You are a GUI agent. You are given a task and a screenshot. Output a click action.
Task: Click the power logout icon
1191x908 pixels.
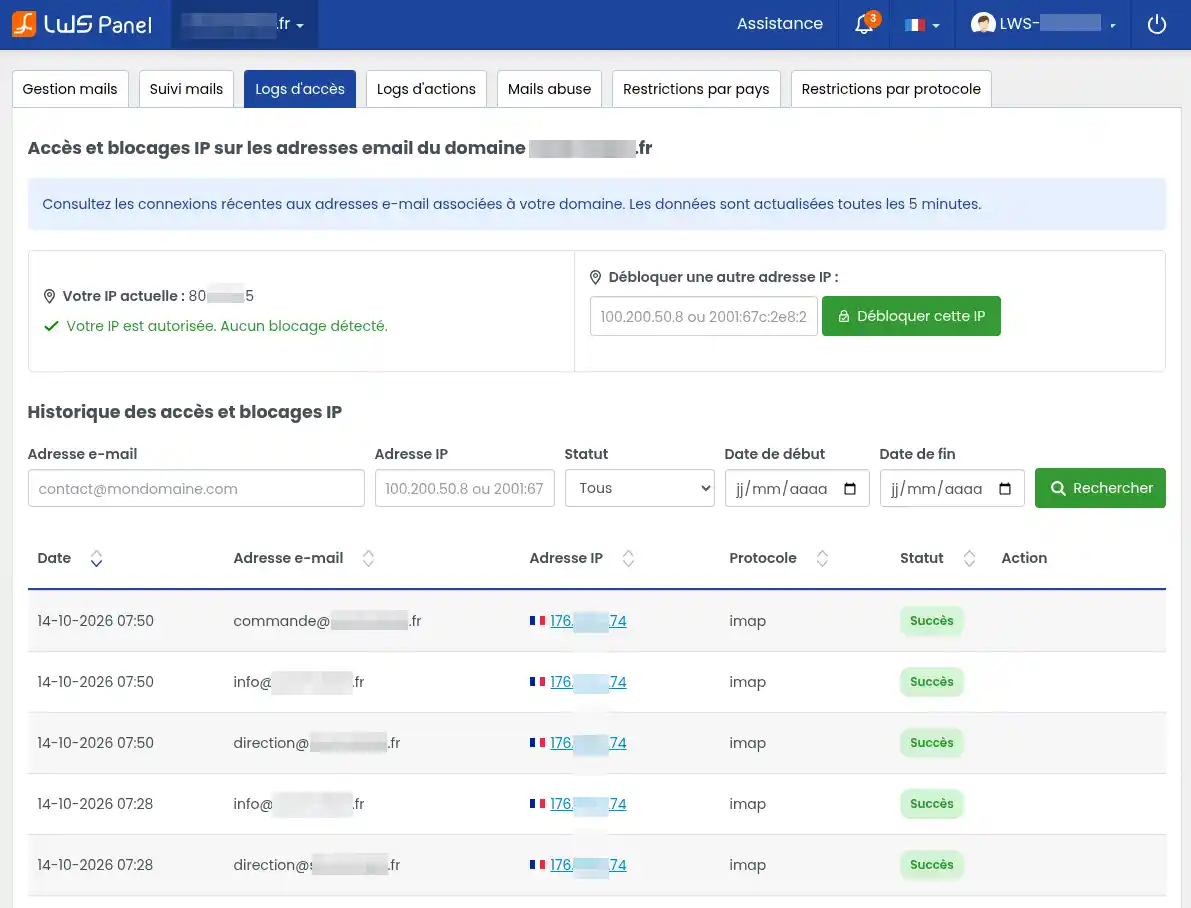point(1156,24)
